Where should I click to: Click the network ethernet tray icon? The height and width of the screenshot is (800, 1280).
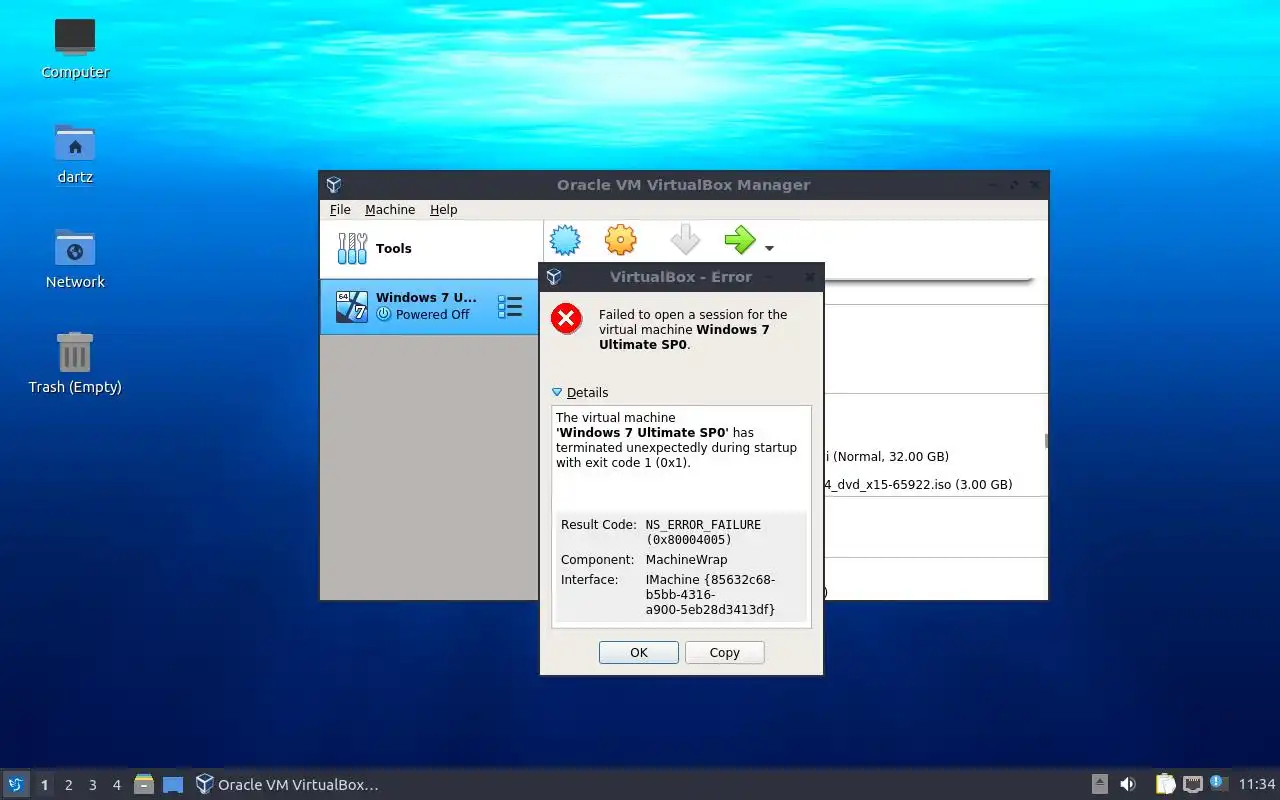pyautogui.click(x=1192, y=785)
